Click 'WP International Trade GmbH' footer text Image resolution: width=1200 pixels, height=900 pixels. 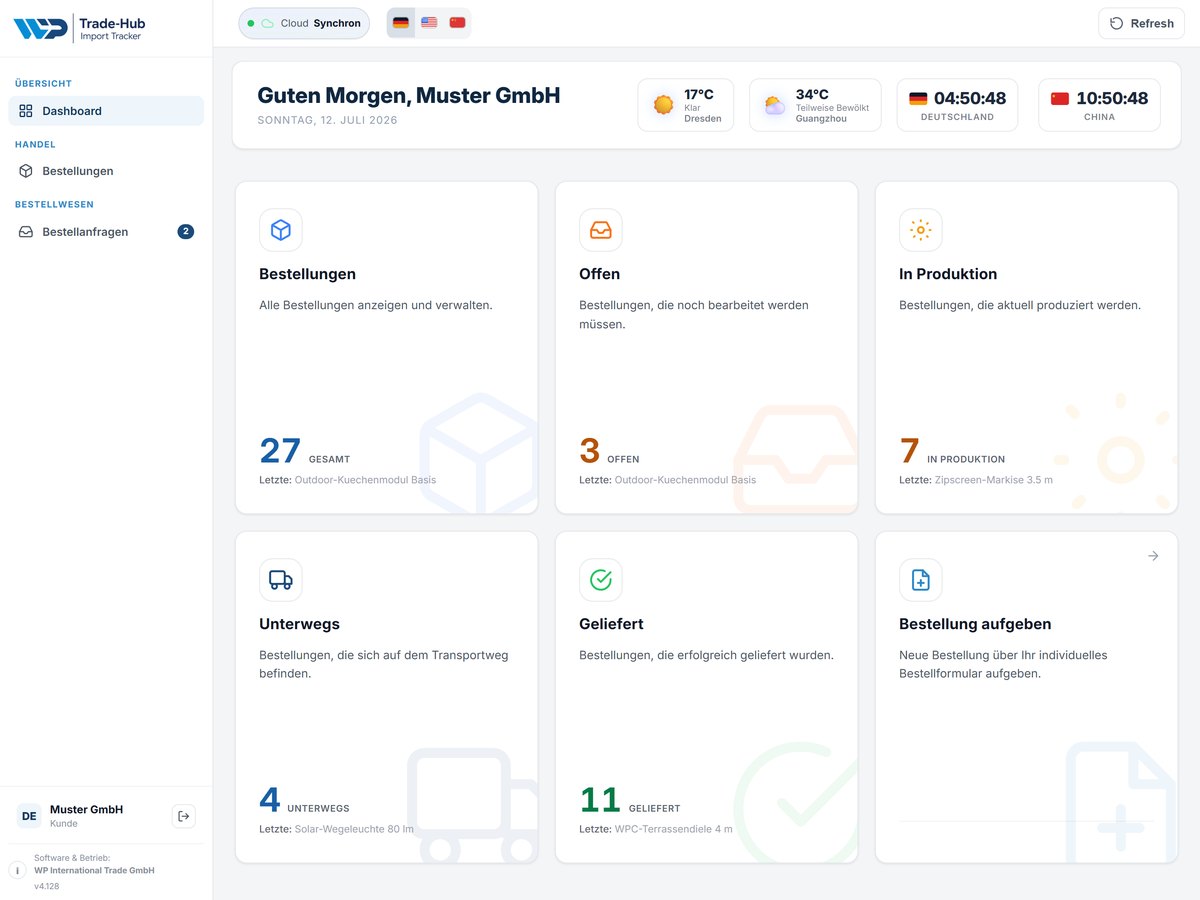click(x=94, y=871)
